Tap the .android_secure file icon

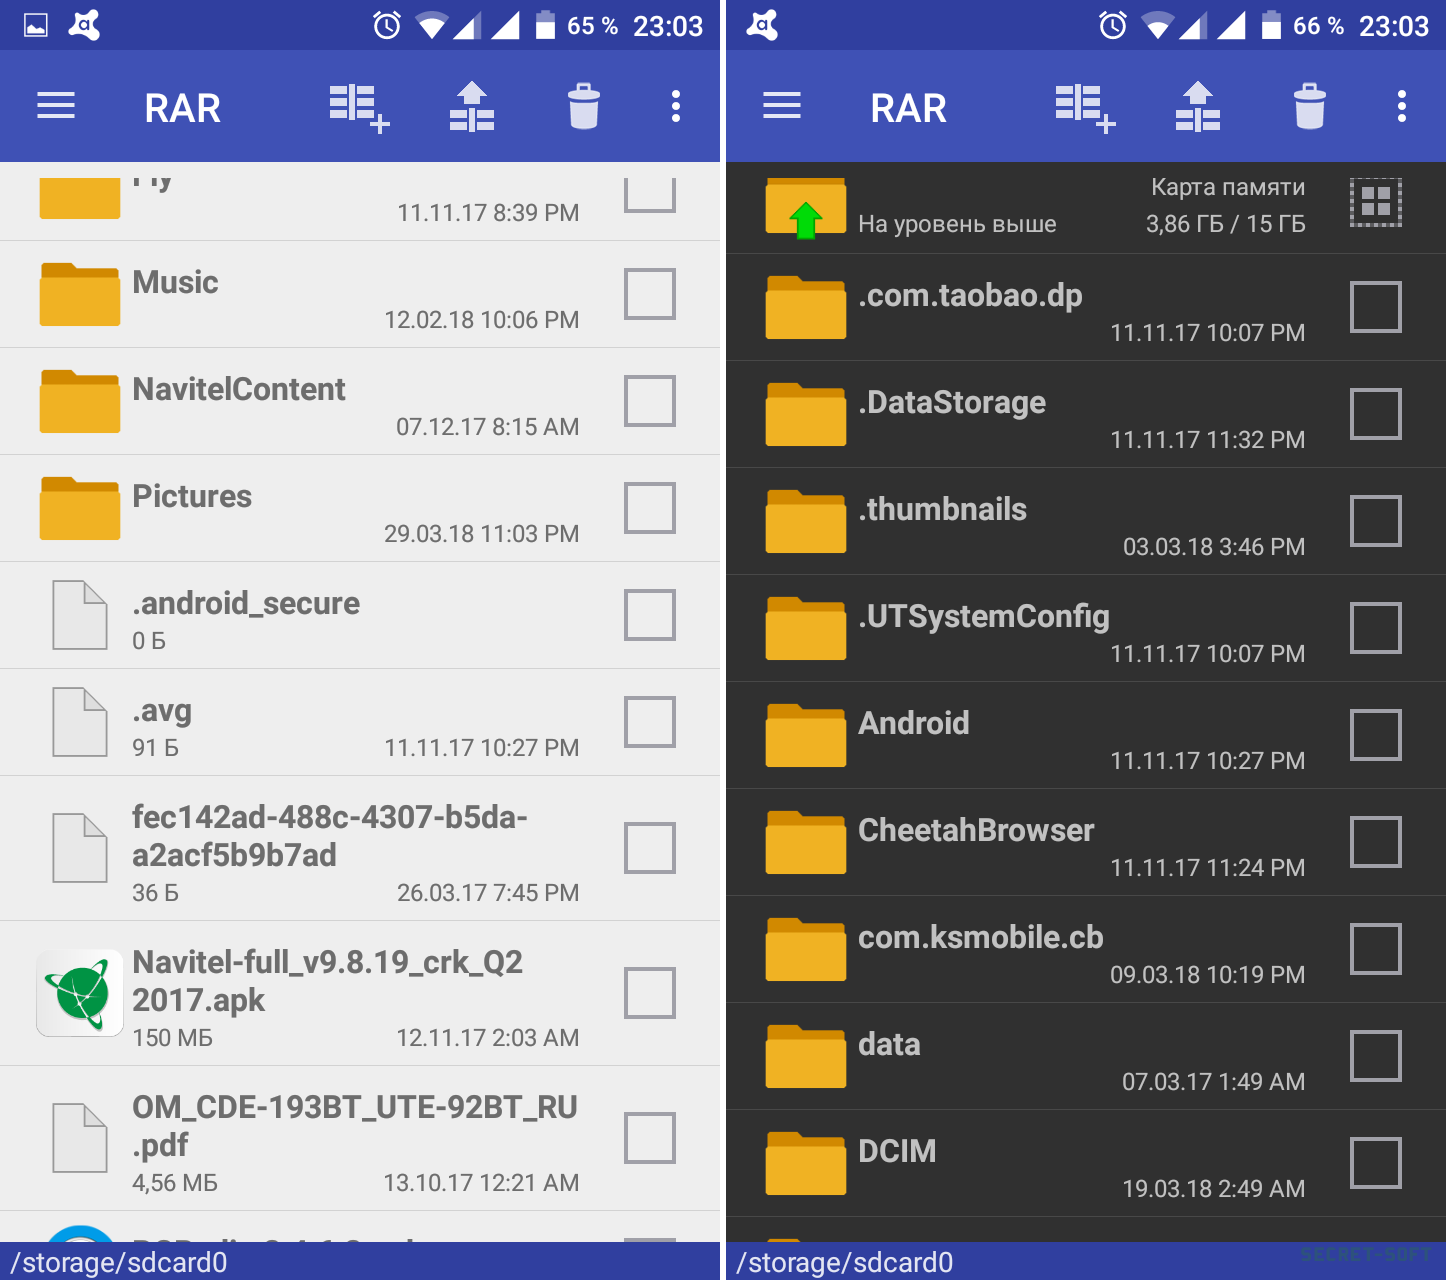pyautogui.click(x=80, y=615)
